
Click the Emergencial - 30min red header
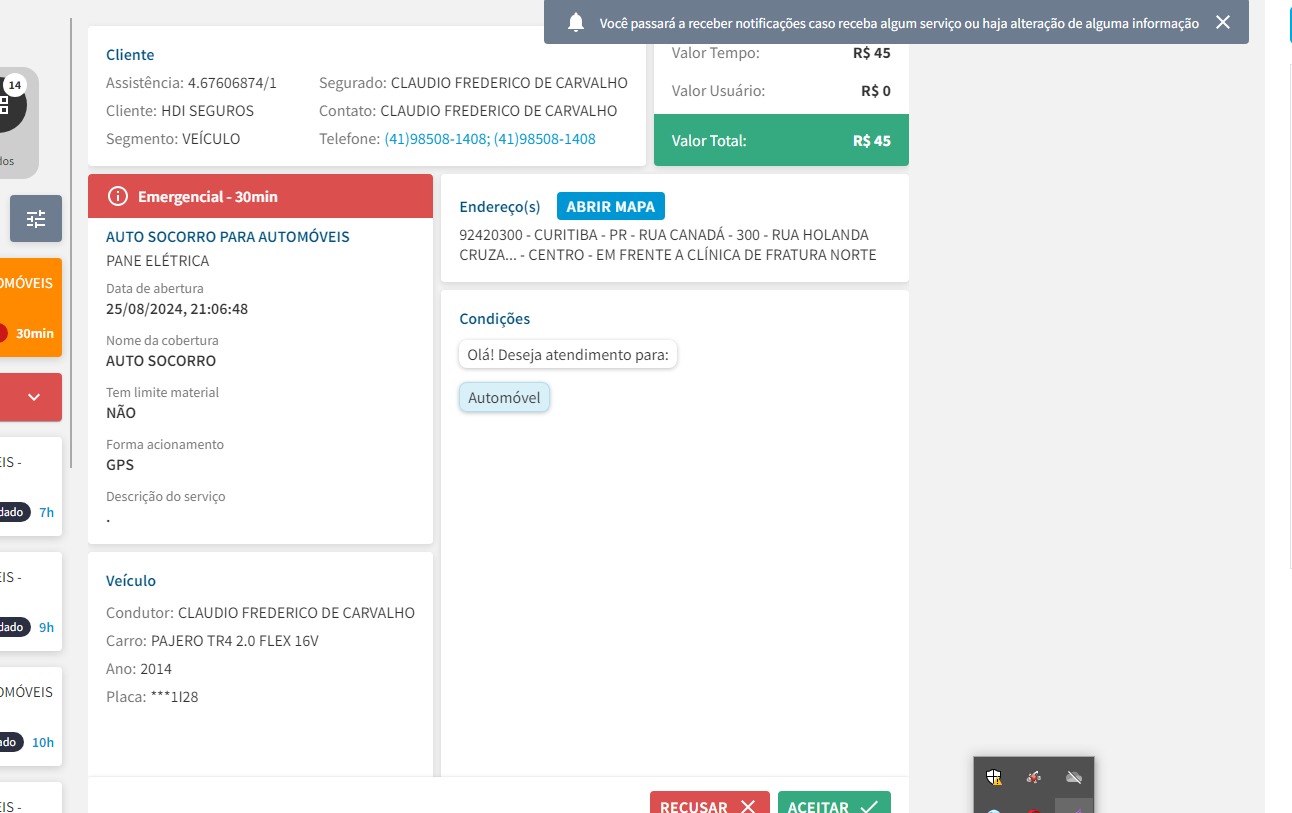pos(260,196)
